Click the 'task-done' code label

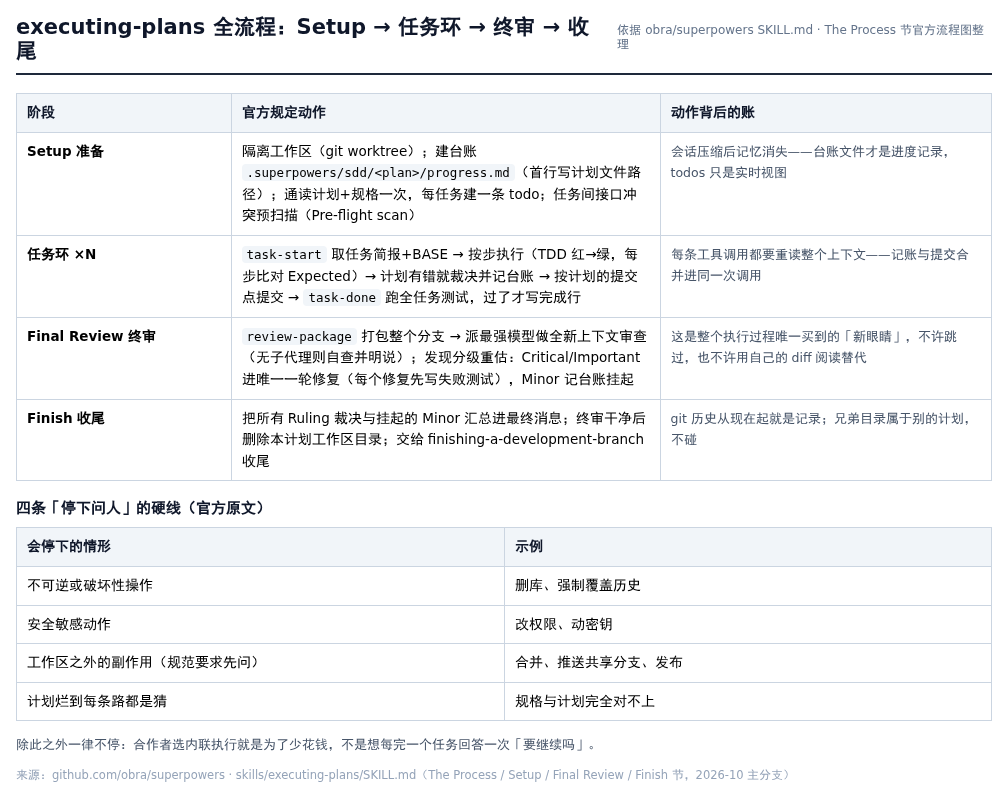pyautogui.click(x=342, y=297)
